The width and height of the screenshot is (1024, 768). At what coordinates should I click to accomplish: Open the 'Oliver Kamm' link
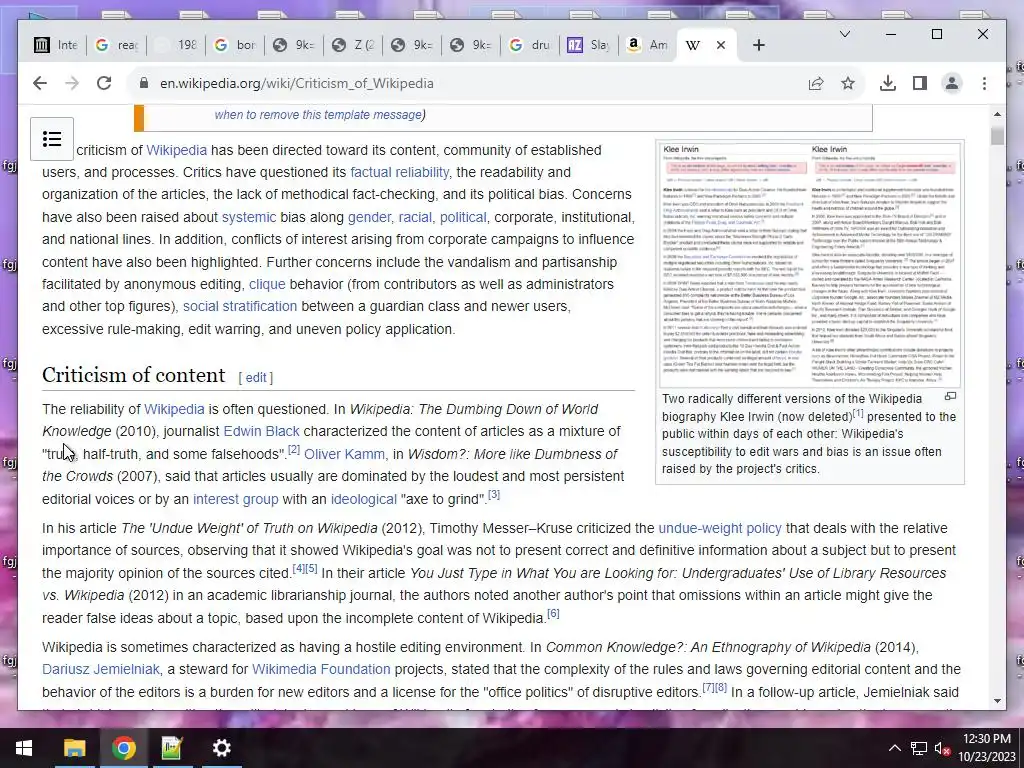(x=344, y=455)
